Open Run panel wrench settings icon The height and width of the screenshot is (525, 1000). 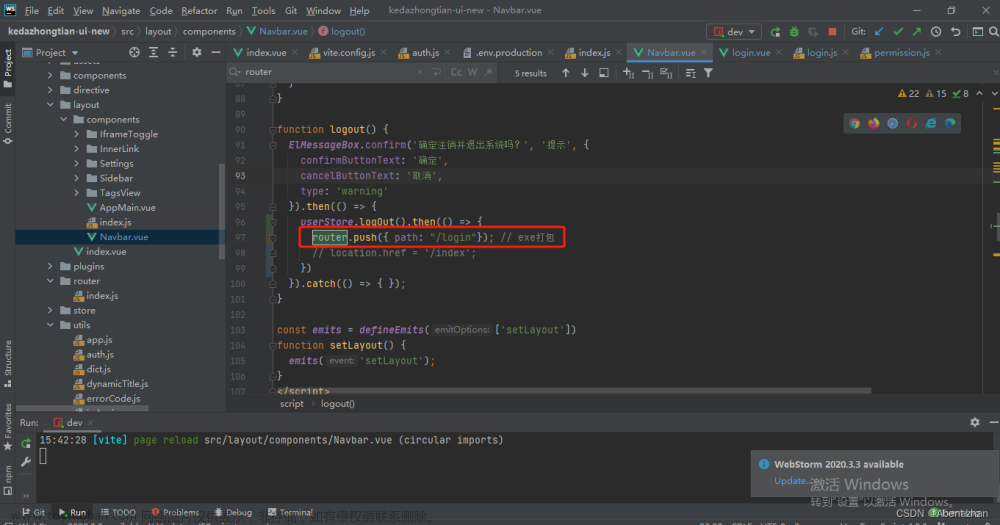(x=26, y=461)
